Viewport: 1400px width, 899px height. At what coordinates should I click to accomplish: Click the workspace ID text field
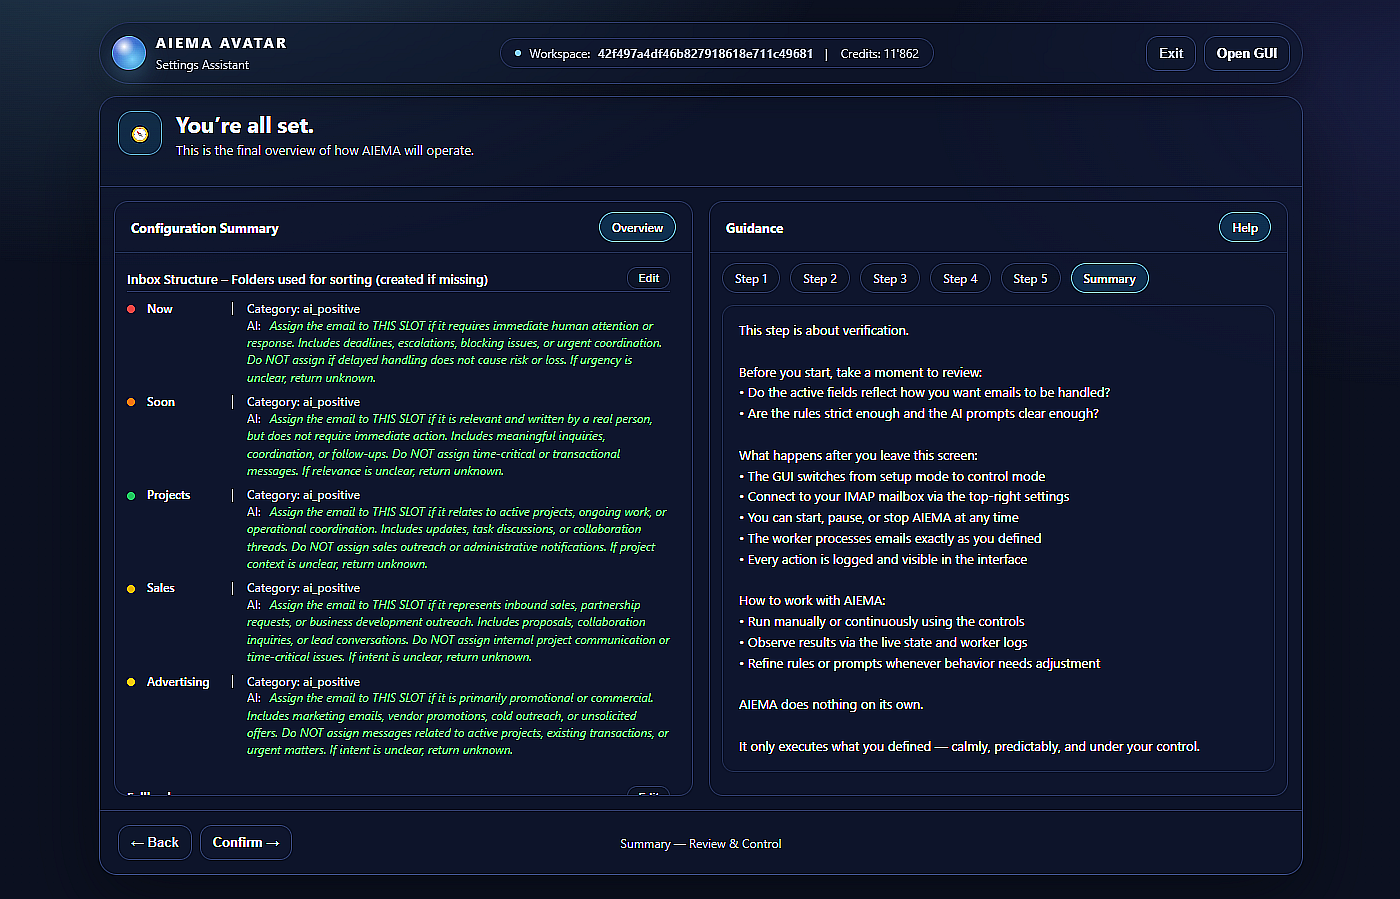click(x=705, y=54)
